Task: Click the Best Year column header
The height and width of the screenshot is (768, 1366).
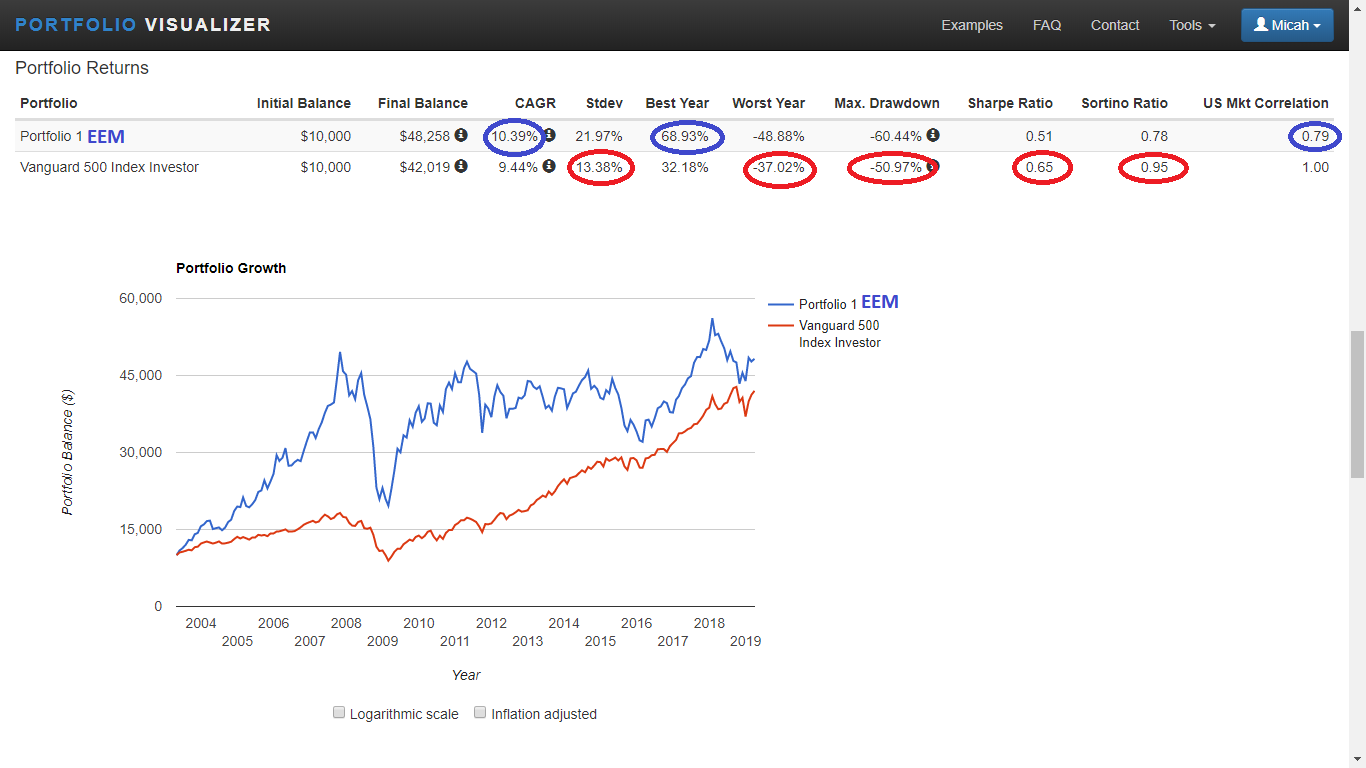Action: click(x=677, y=103)
